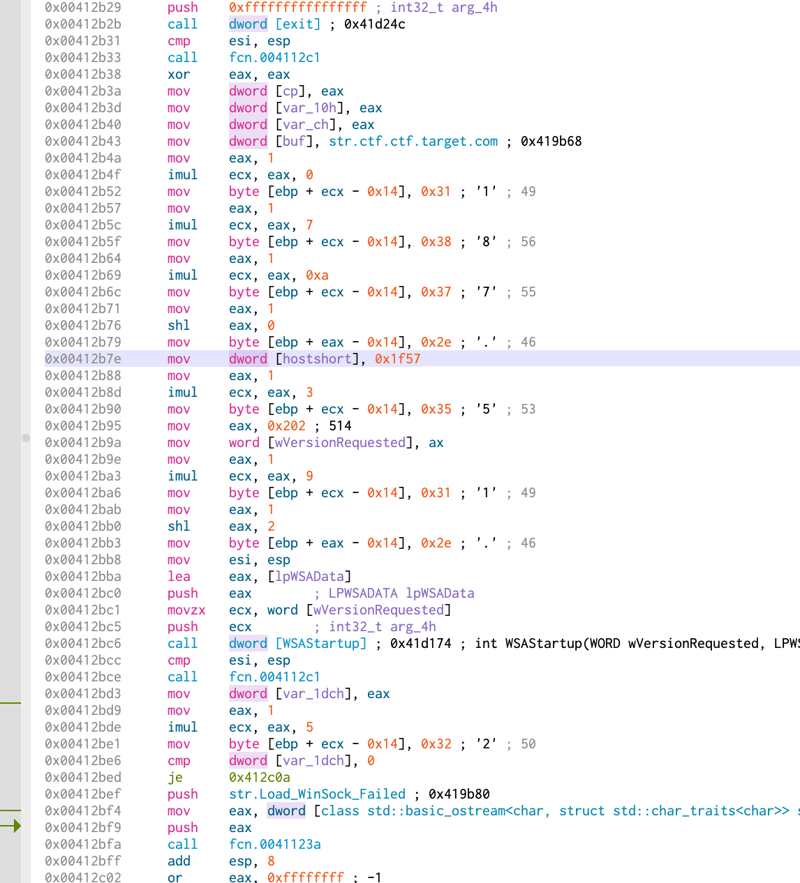The image size is (800, 883).
Task: Click the [lpWSAData] operand in the lea instruction
Action: coord(309,576)
